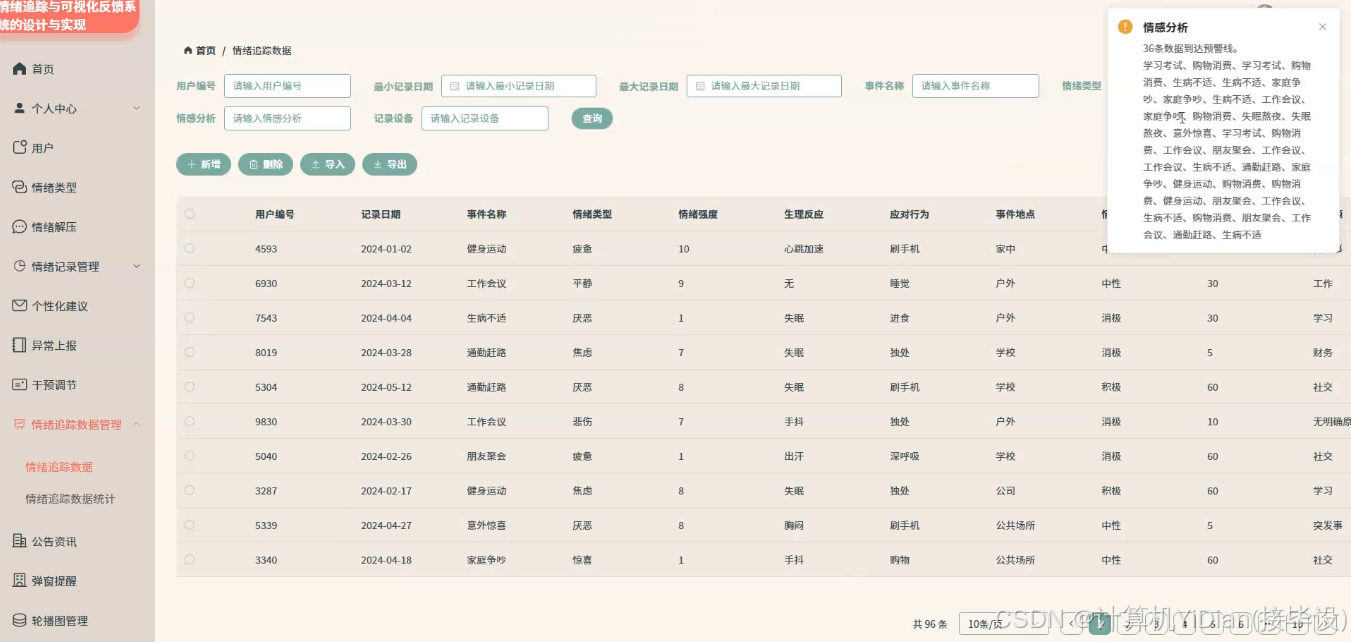The height and width of the screenshot is (642, 1351).
Task: Open the 最大记录日期 date picker field
Action: point(764,86)
